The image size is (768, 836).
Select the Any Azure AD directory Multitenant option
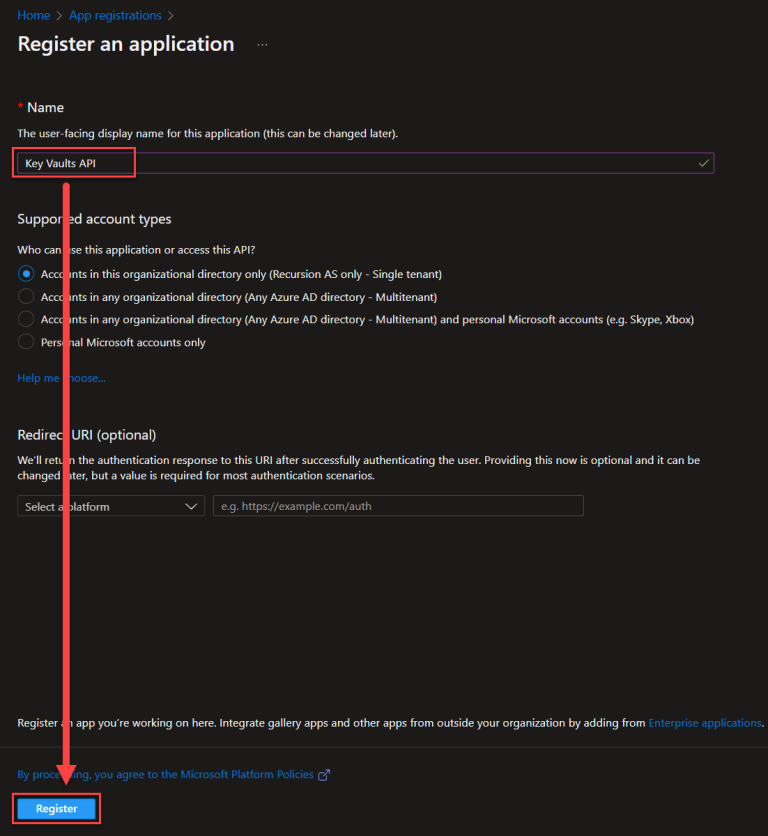(24, 296)
